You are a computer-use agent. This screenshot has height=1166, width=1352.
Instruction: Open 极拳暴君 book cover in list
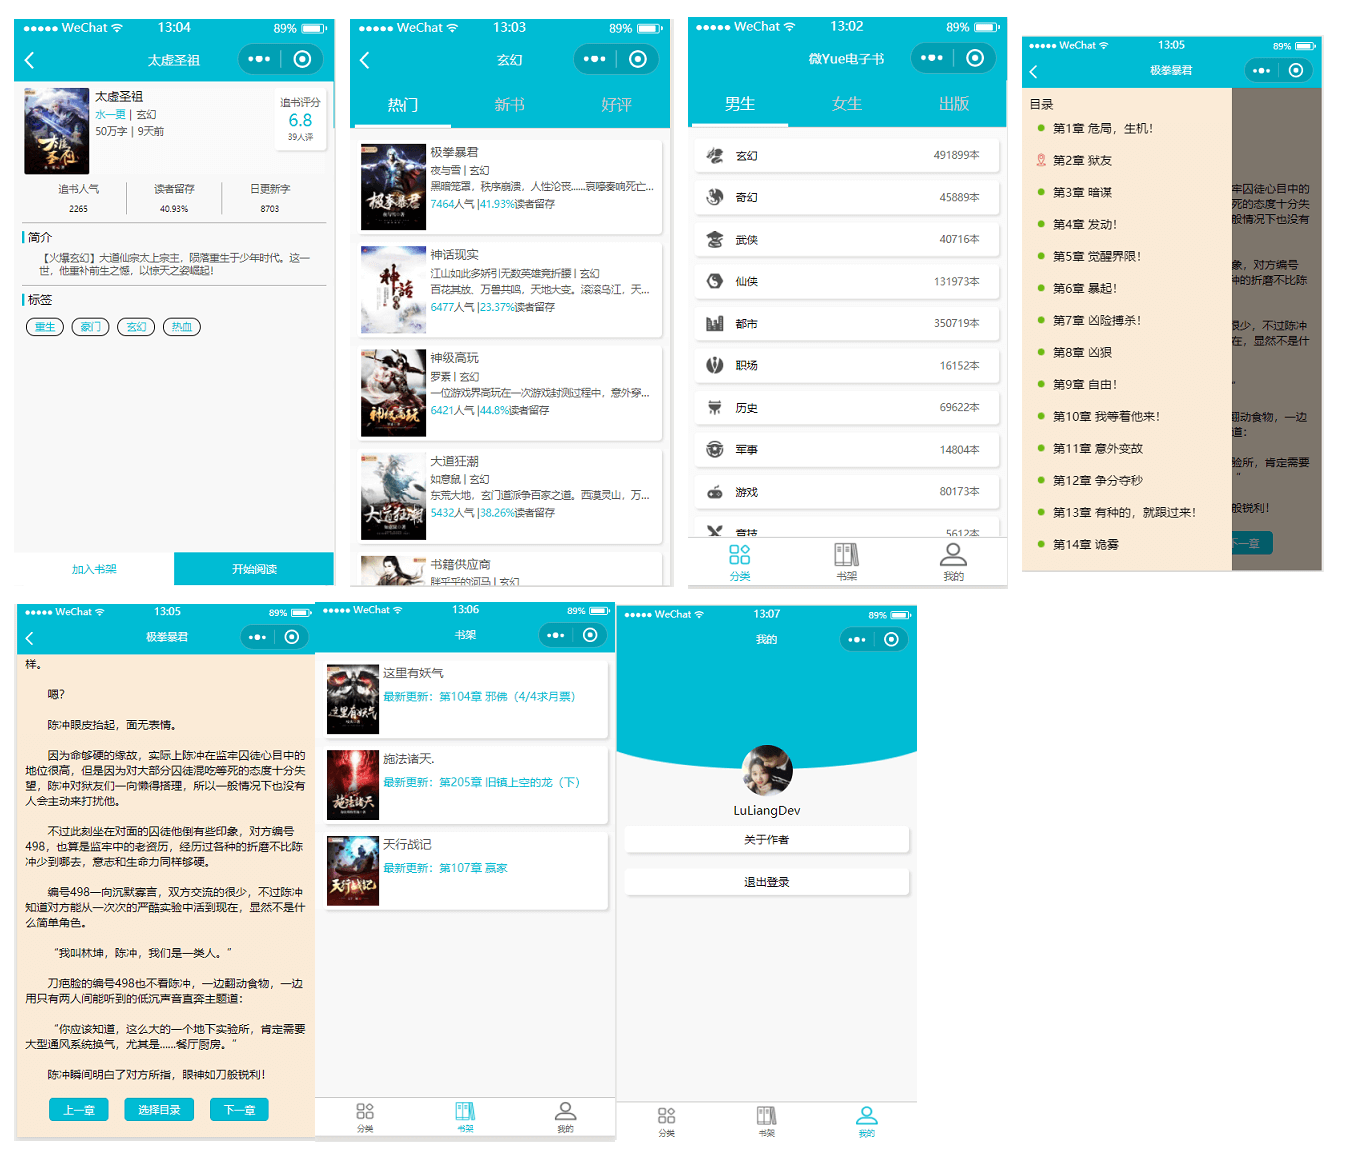(x=393, y=186)
